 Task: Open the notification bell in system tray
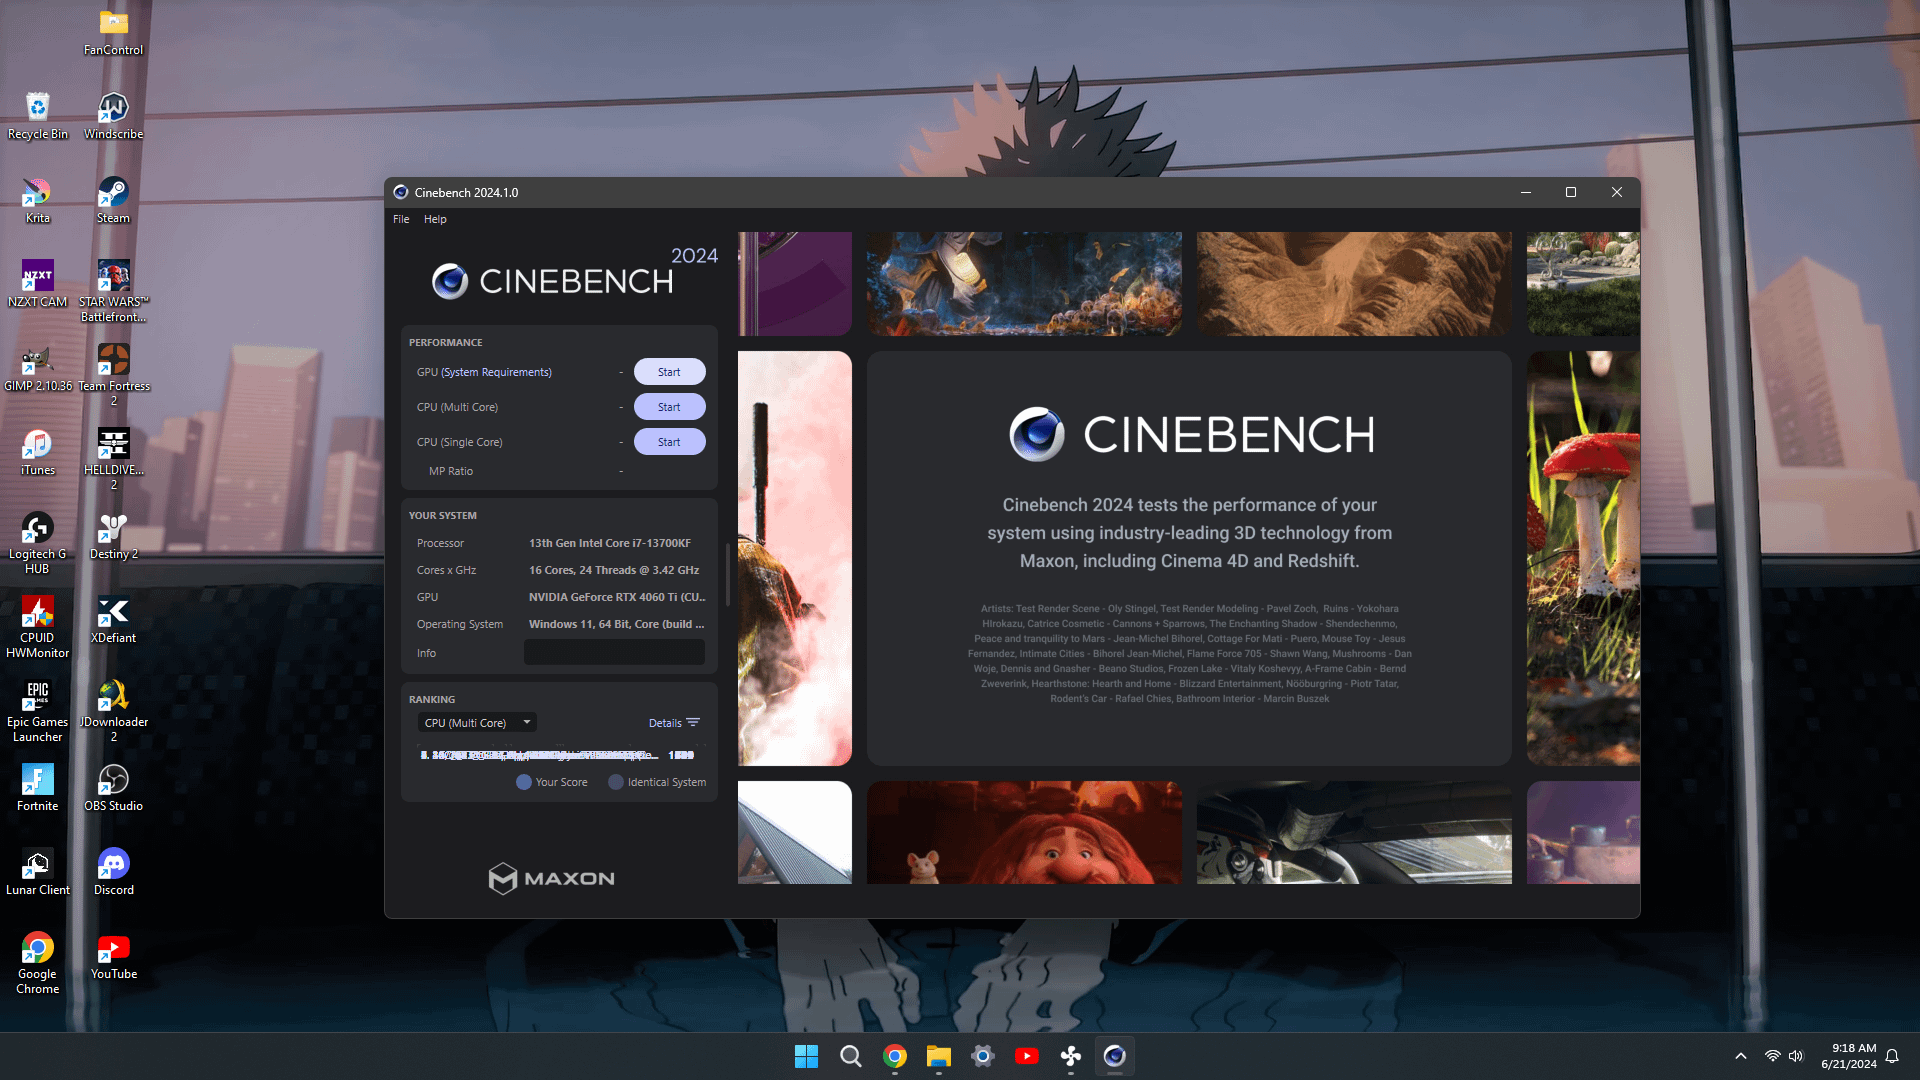pyautogui.click(x=1892, y=1056)
